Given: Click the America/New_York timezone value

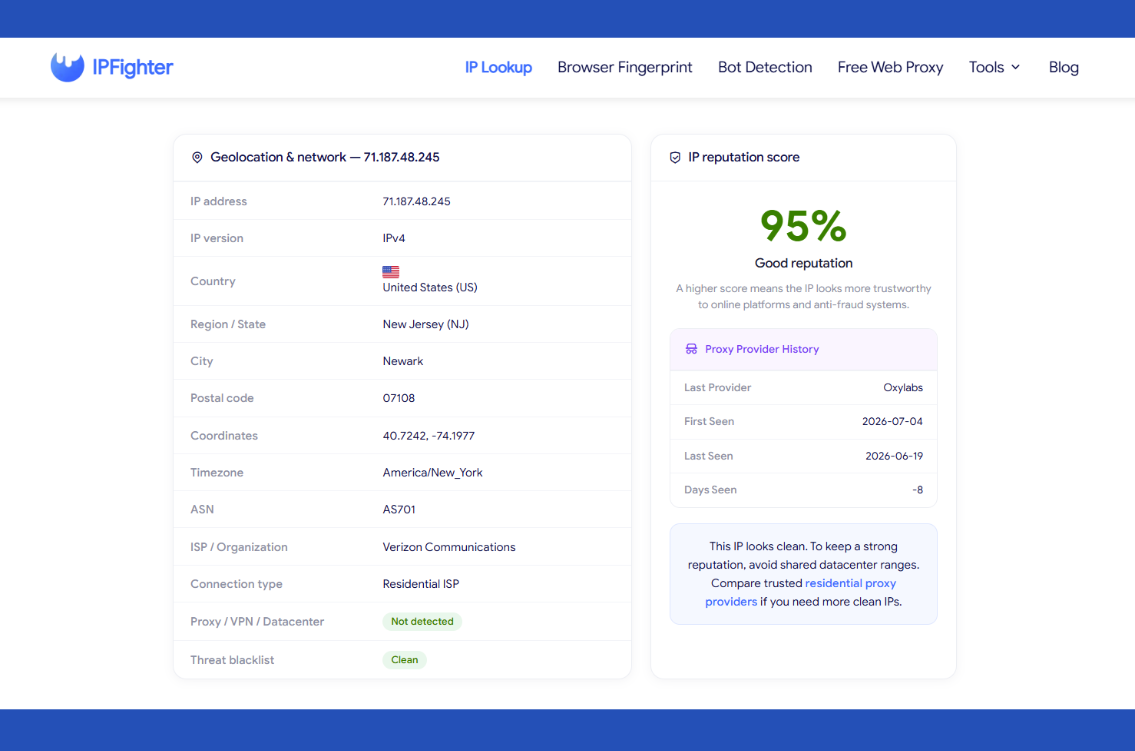Looking at the screenshot, I should 432,472.
